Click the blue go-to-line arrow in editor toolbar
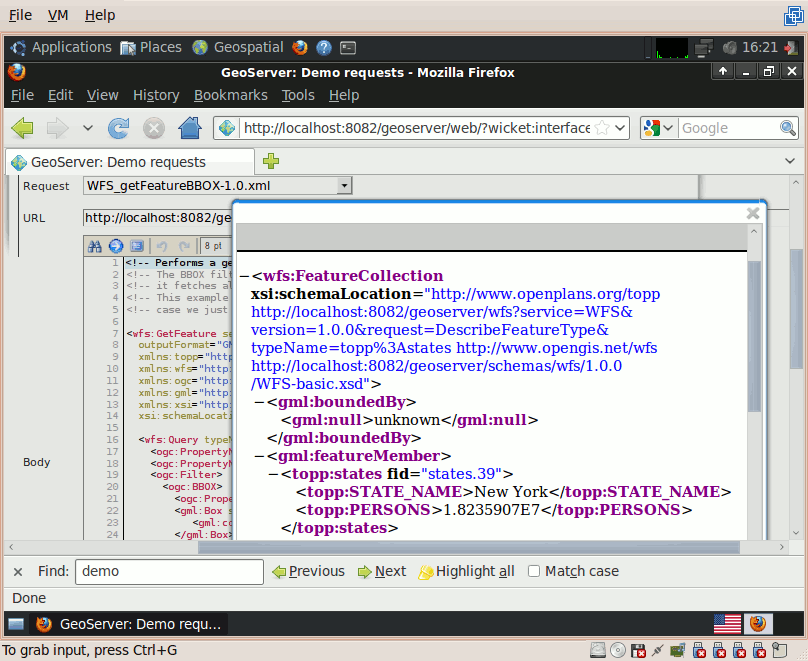The width and height of the screenshot is (808, 661). [x=116, y=246]
